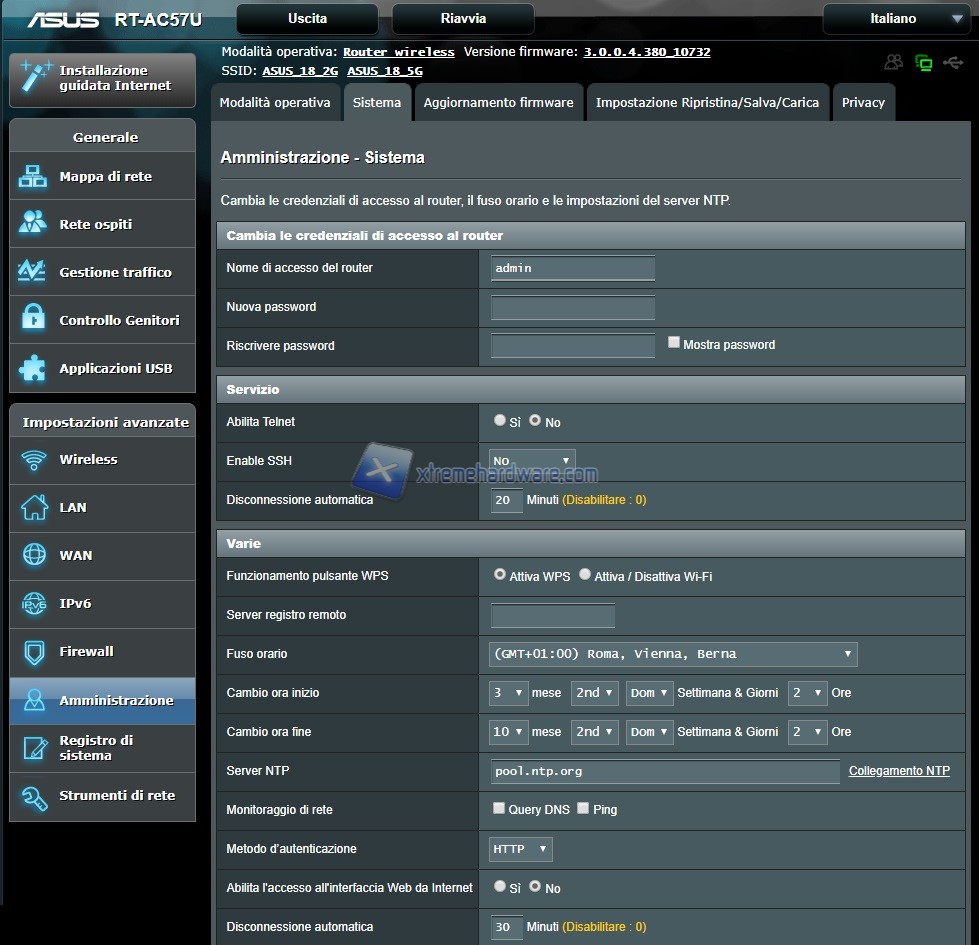Click the USB status icon in header

click(x=953, y=62)
